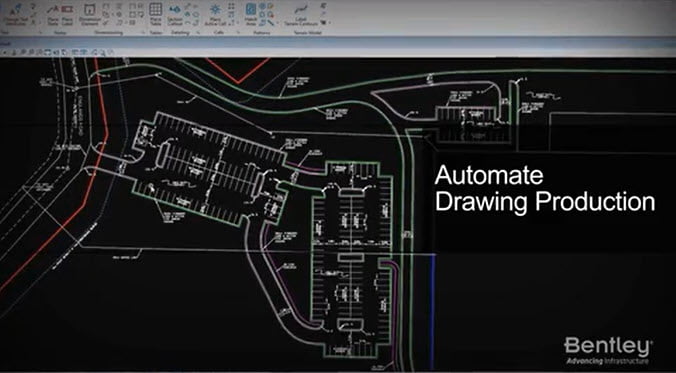Open the Terrain Model tools dropdown arrow
Viewport: 676px width, 373px height.
coord(329,22)
